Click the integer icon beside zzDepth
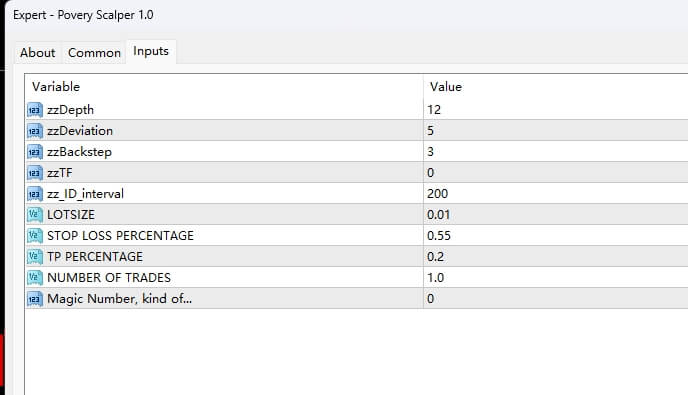This screenshot has height=395, width=688. pos(35,110)
